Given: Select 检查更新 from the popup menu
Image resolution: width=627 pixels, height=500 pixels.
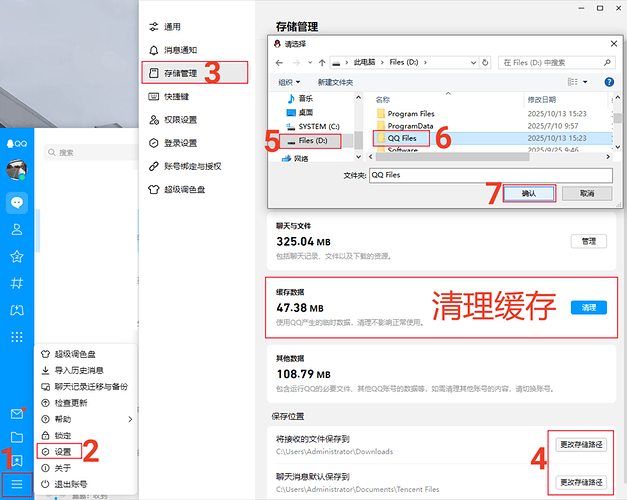Looking at the screenshot, I should pyautogui.click(x=86, y=403).
